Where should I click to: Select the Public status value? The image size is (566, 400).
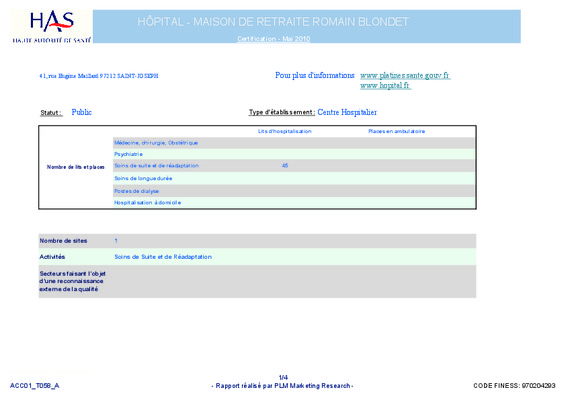pyautogui.click(x=82, y=112)
